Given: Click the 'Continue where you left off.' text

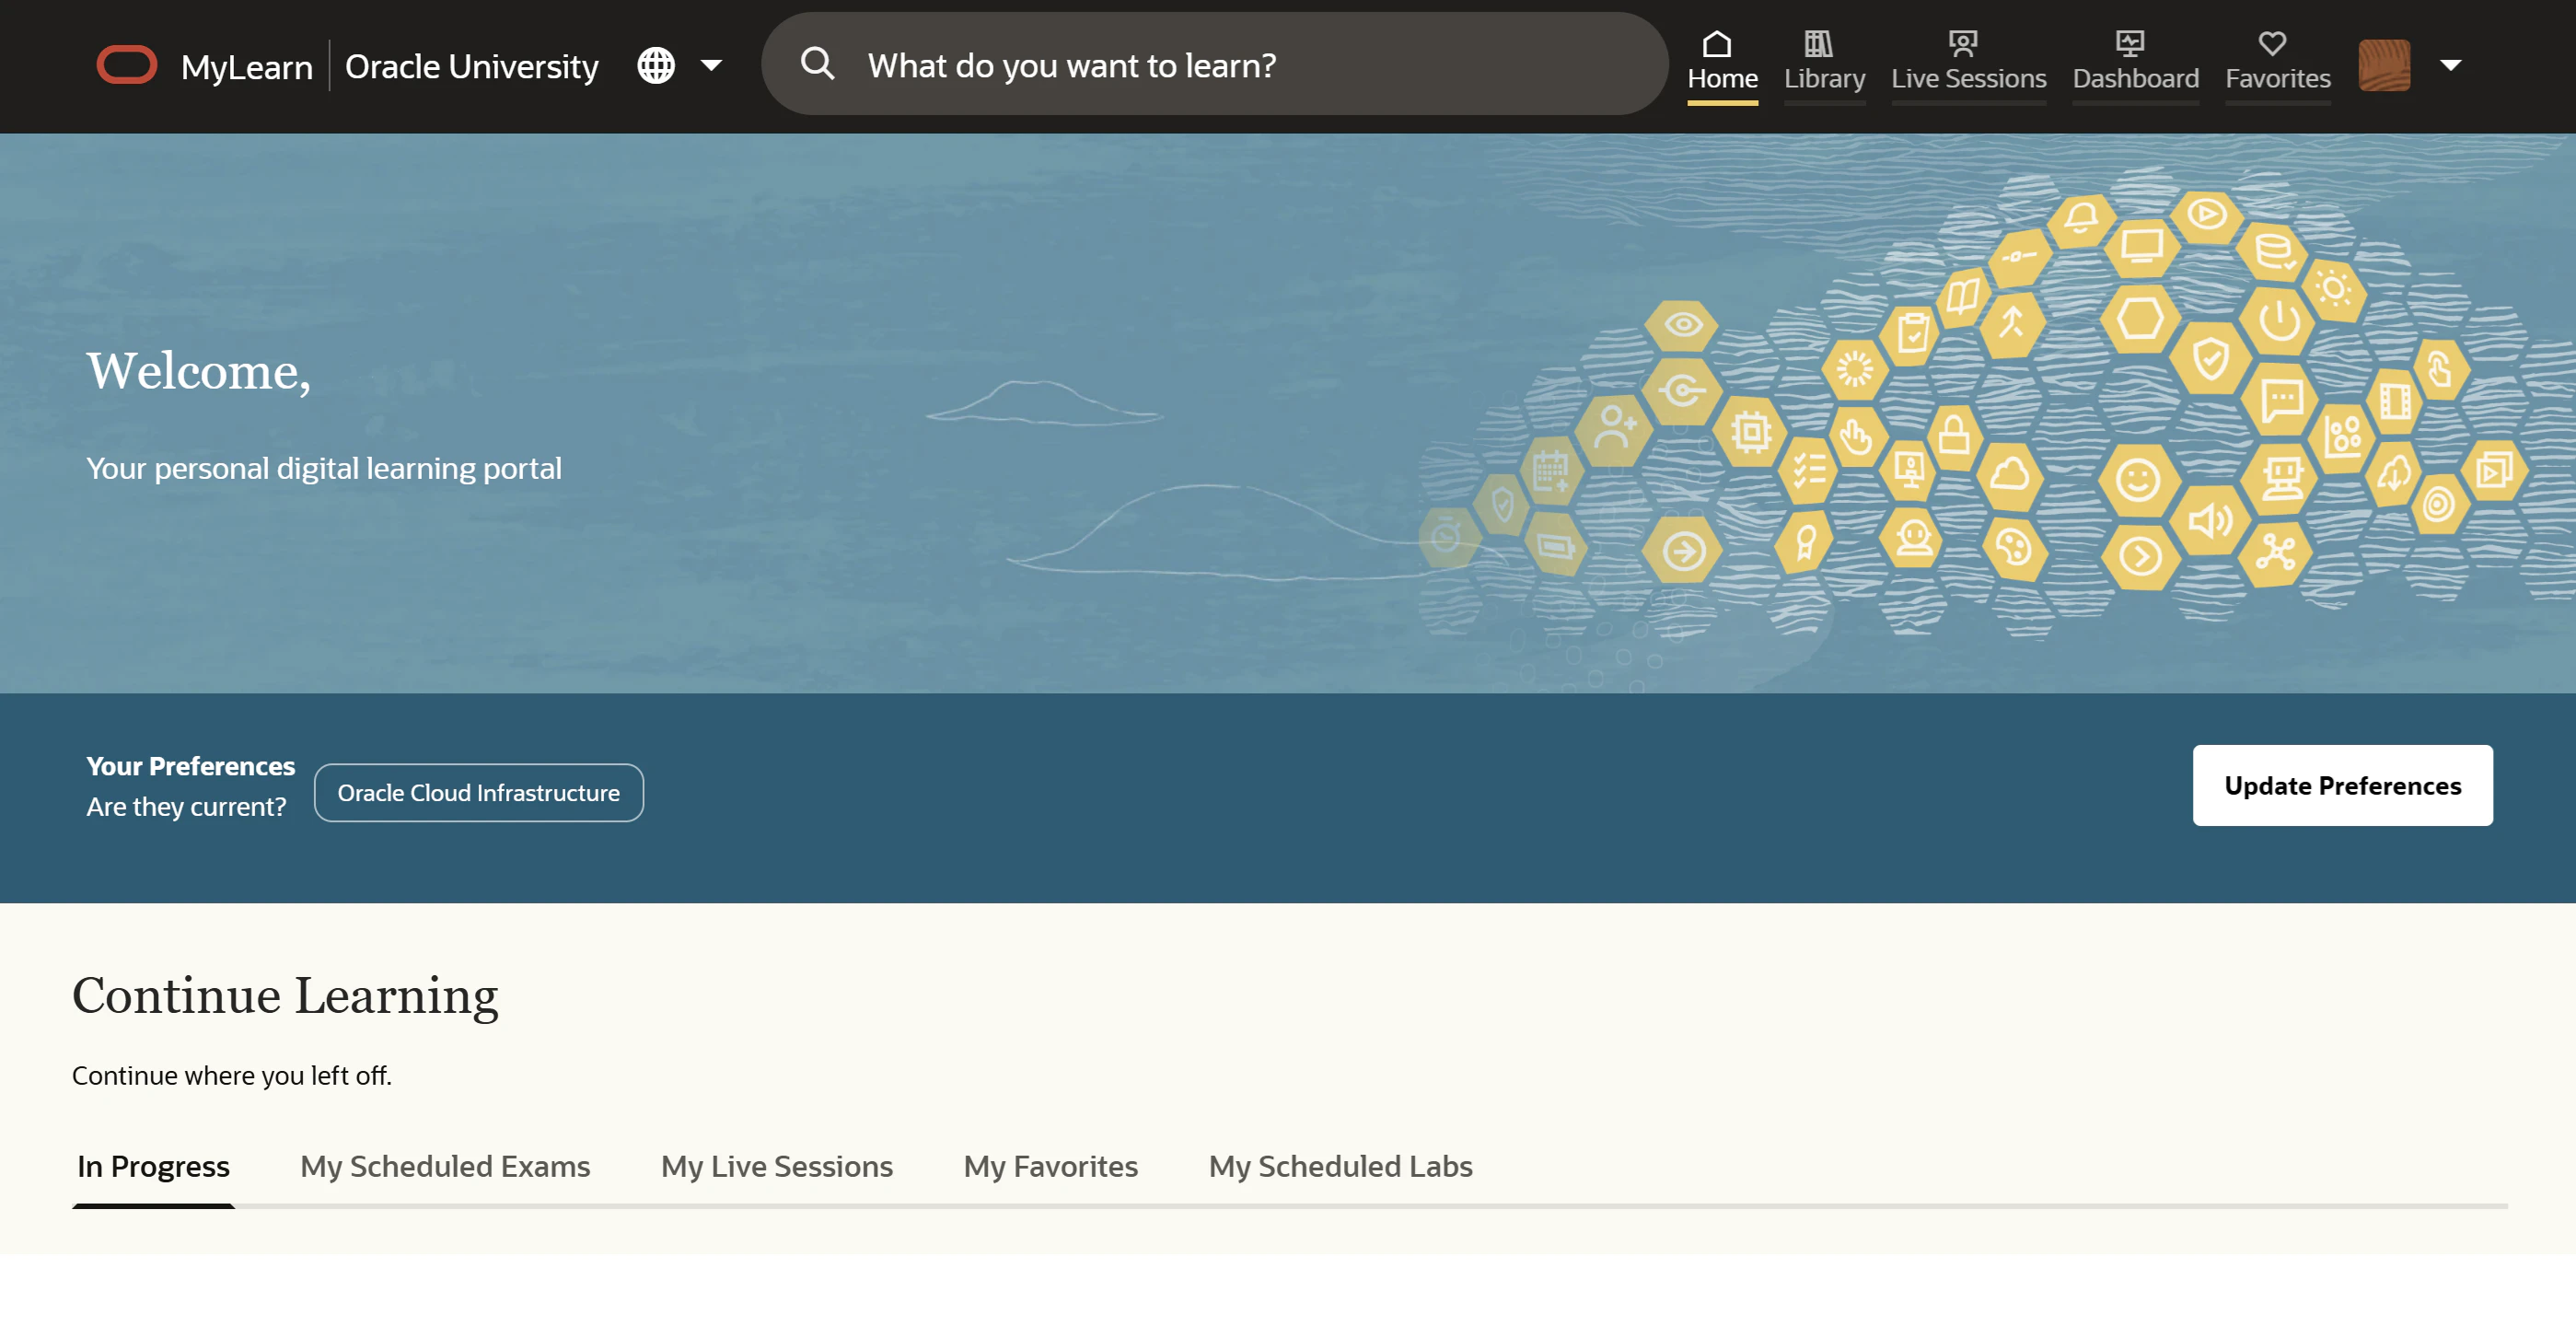Looking at the screenshot, I should (x=232, y=1076).
